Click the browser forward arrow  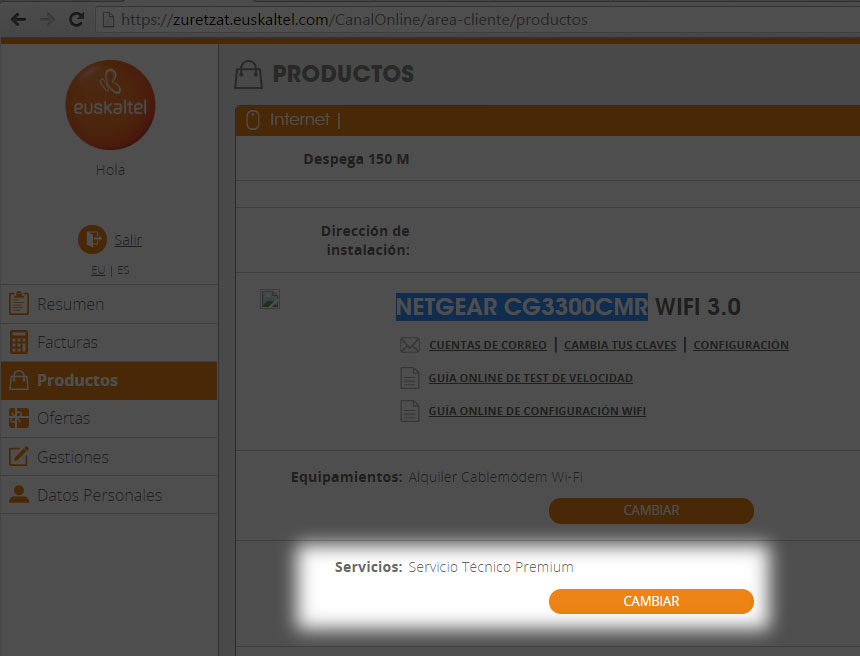pyautogui.click(x=48, y=20)
